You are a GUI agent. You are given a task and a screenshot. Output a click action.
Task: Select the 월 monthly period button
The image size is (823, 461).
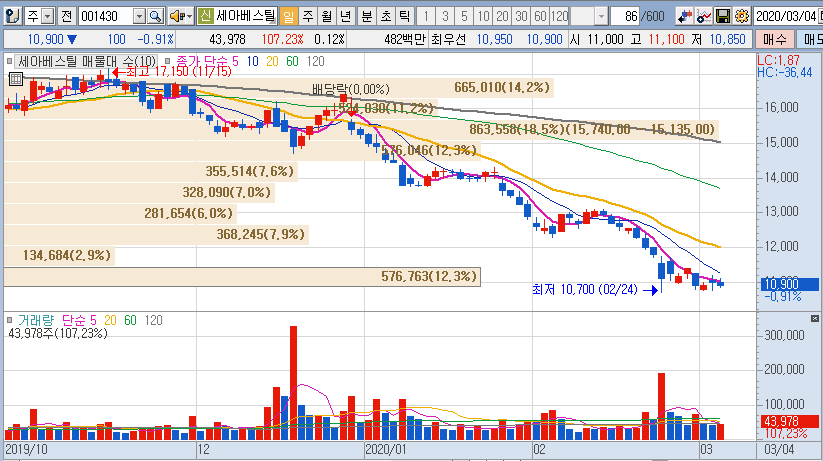326,16
